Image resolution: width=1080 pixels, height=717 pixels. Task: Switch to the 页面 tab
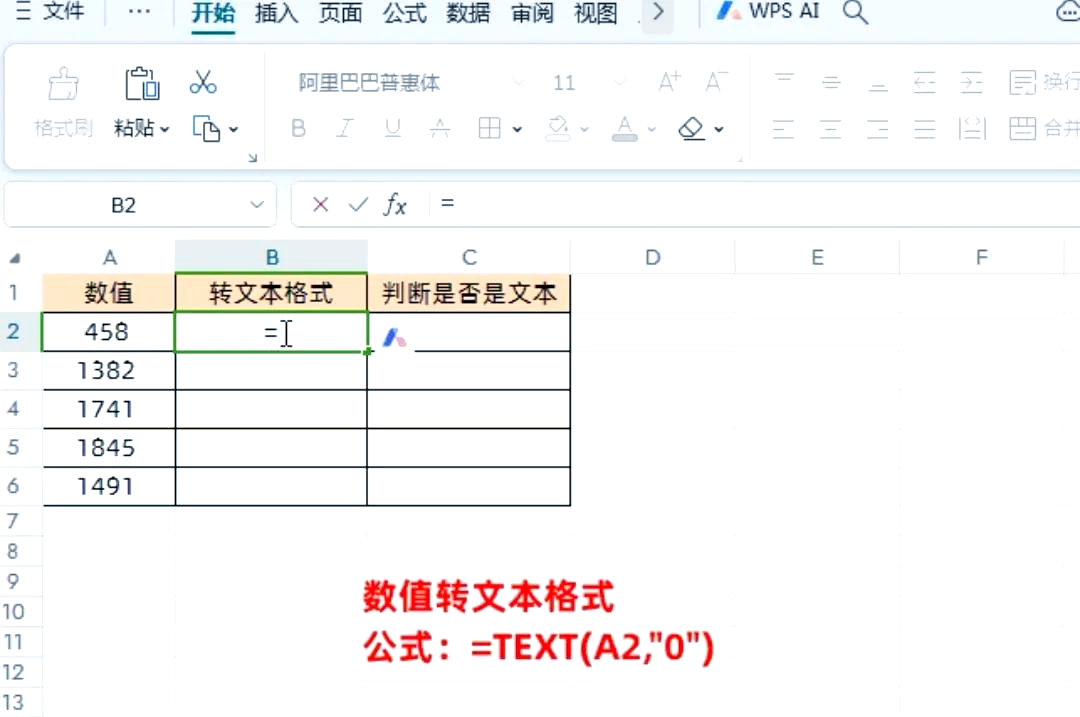click(x=340, y=12)
